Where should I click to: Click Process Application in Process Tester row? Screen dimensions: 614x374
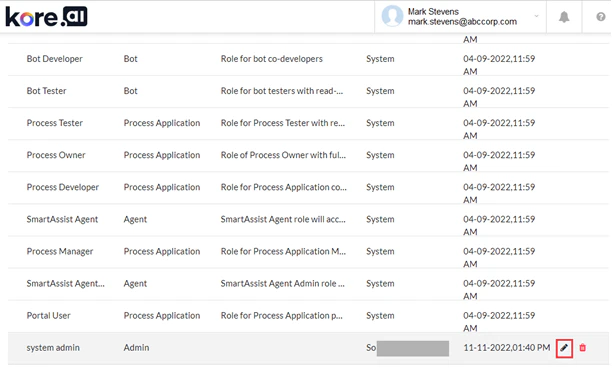pos(162,123)
